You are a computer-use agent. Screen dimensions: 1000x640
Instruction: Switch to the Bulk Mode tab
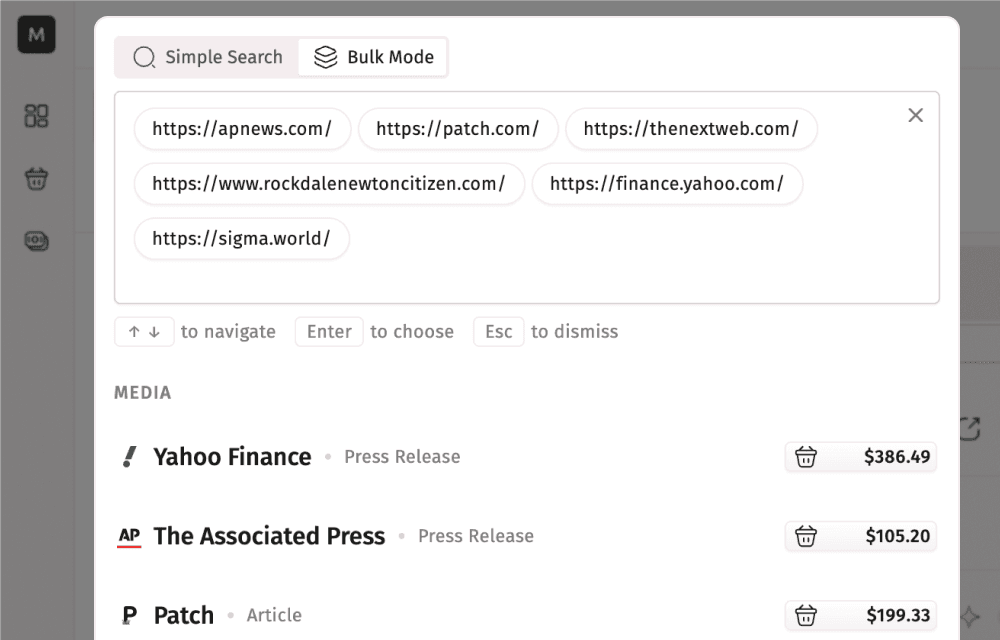point(373,57)
